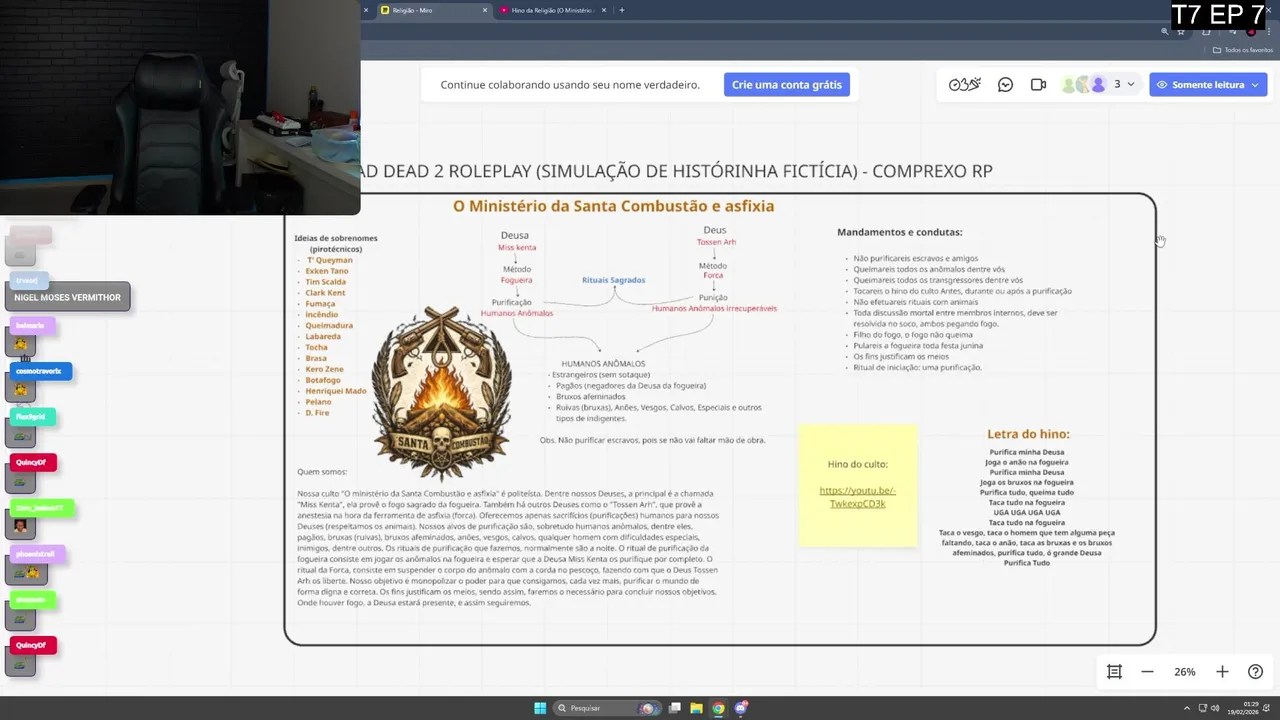Click the Forca method label
The height and width of the screenshot is (720, 1280).
click(712, 275)
